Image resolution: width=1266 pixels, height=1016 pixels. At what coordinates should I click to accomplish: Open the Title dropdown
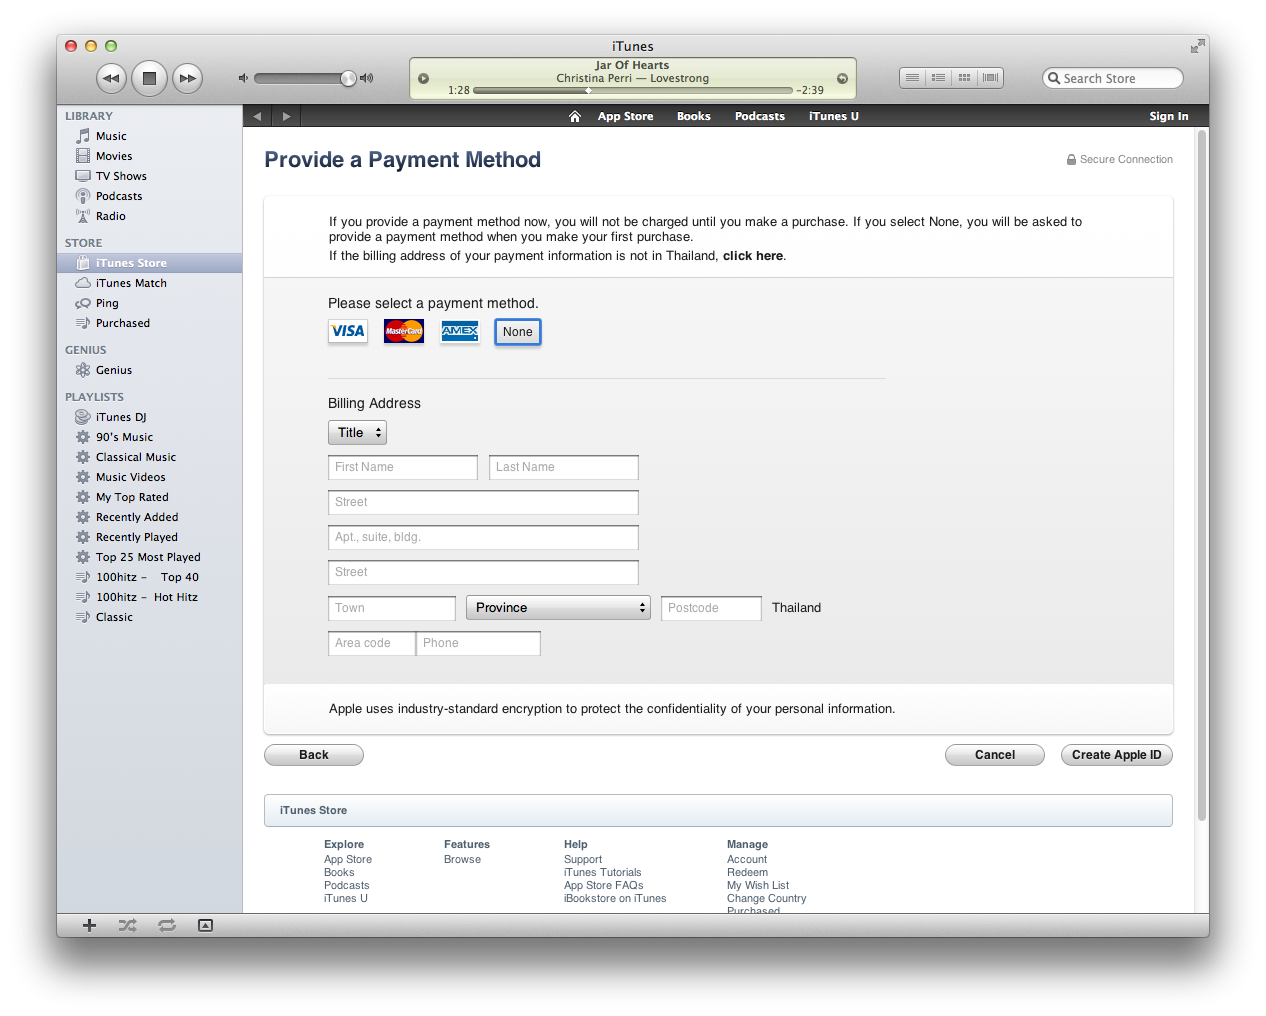point(357,433)
